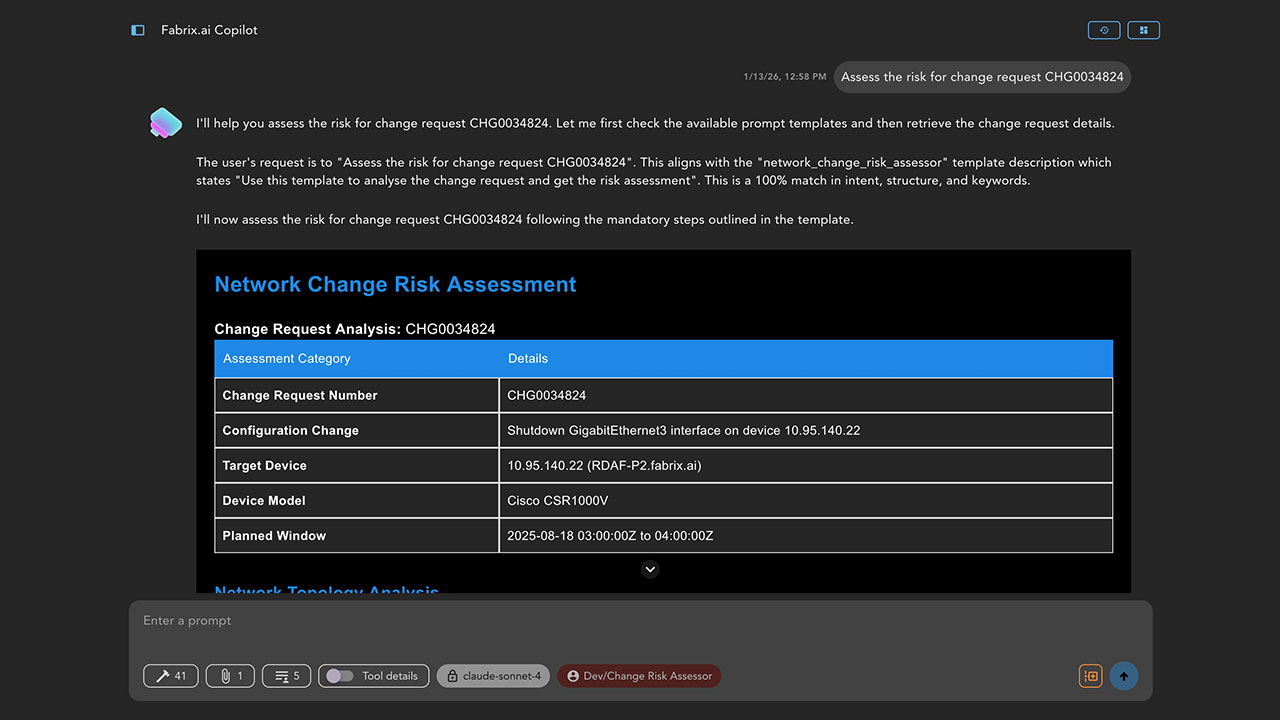Click the orange add-panel icon button

1090,676
